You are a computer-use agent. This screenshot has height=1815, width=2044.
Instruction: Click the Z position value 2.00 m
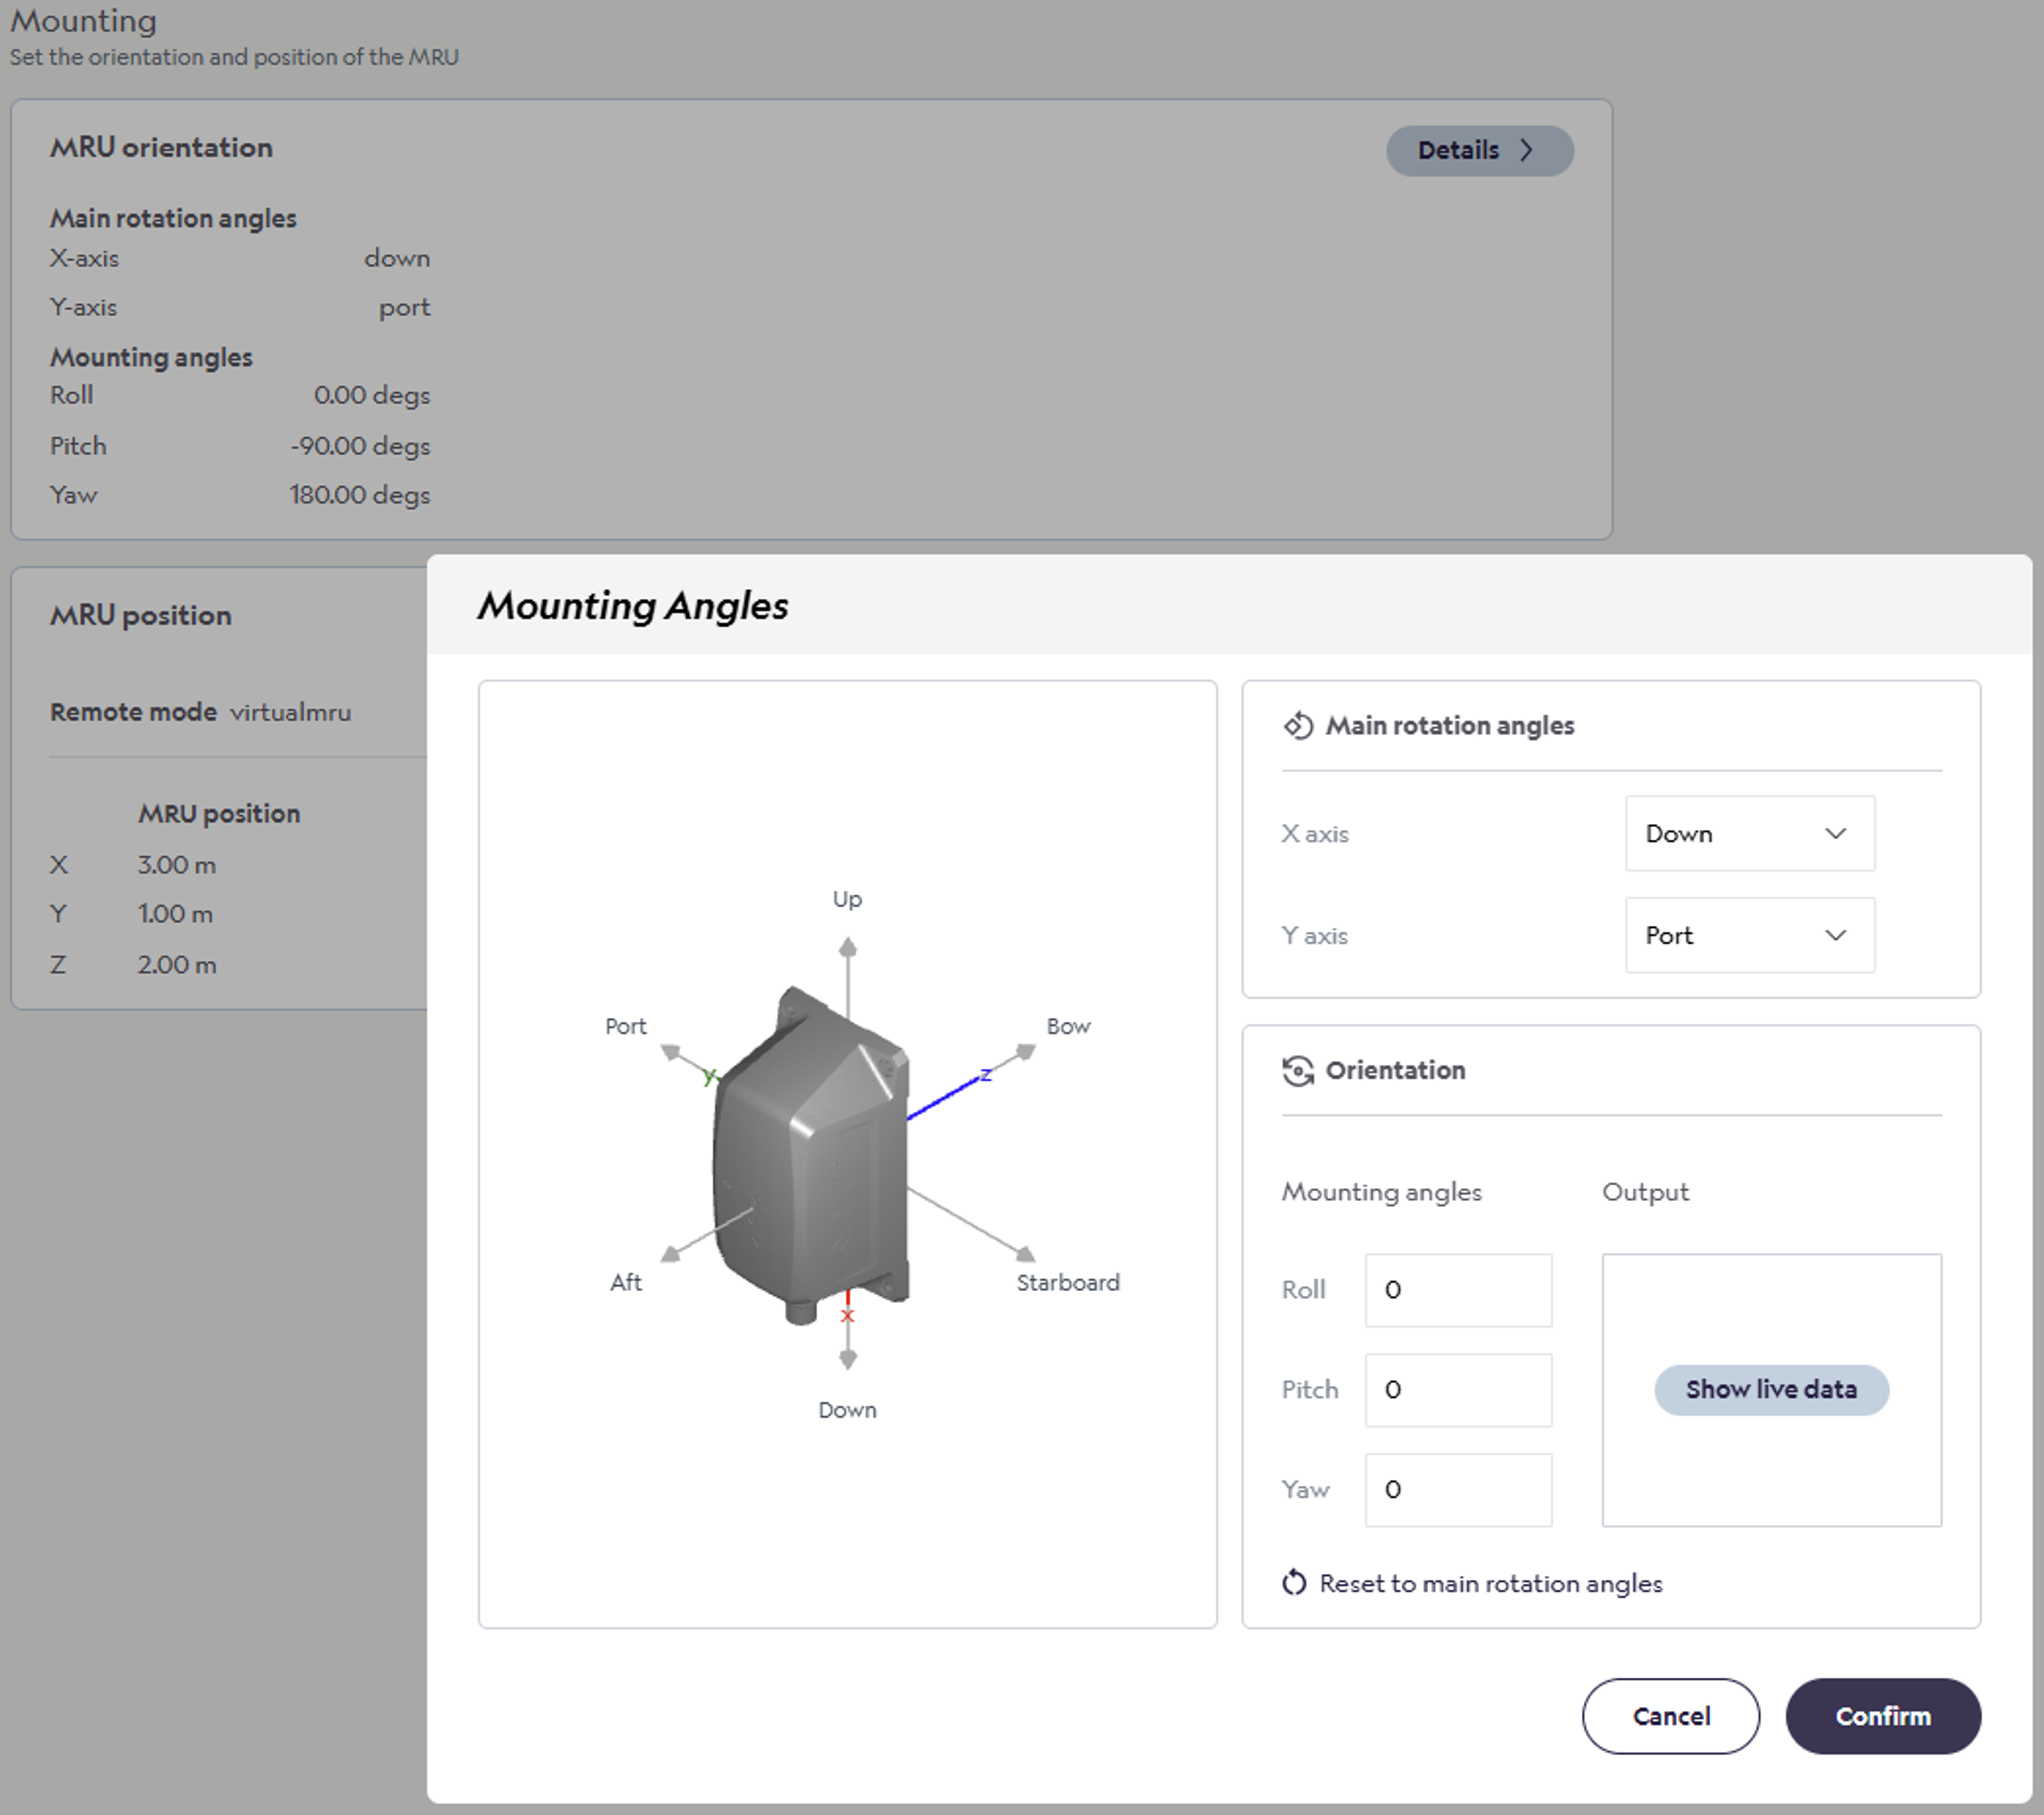(177, 965)
